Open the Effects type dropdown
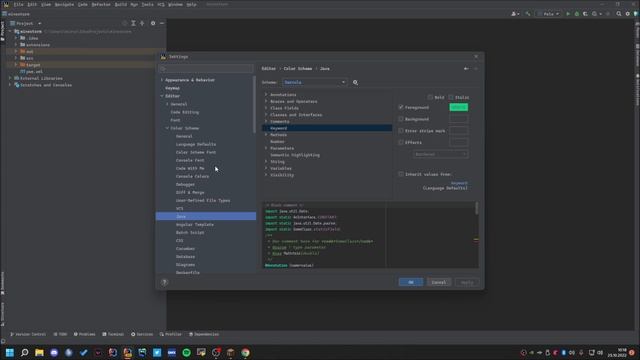This screenshot has width=640, height=360. pyautogui.click(x=440, y=154)
